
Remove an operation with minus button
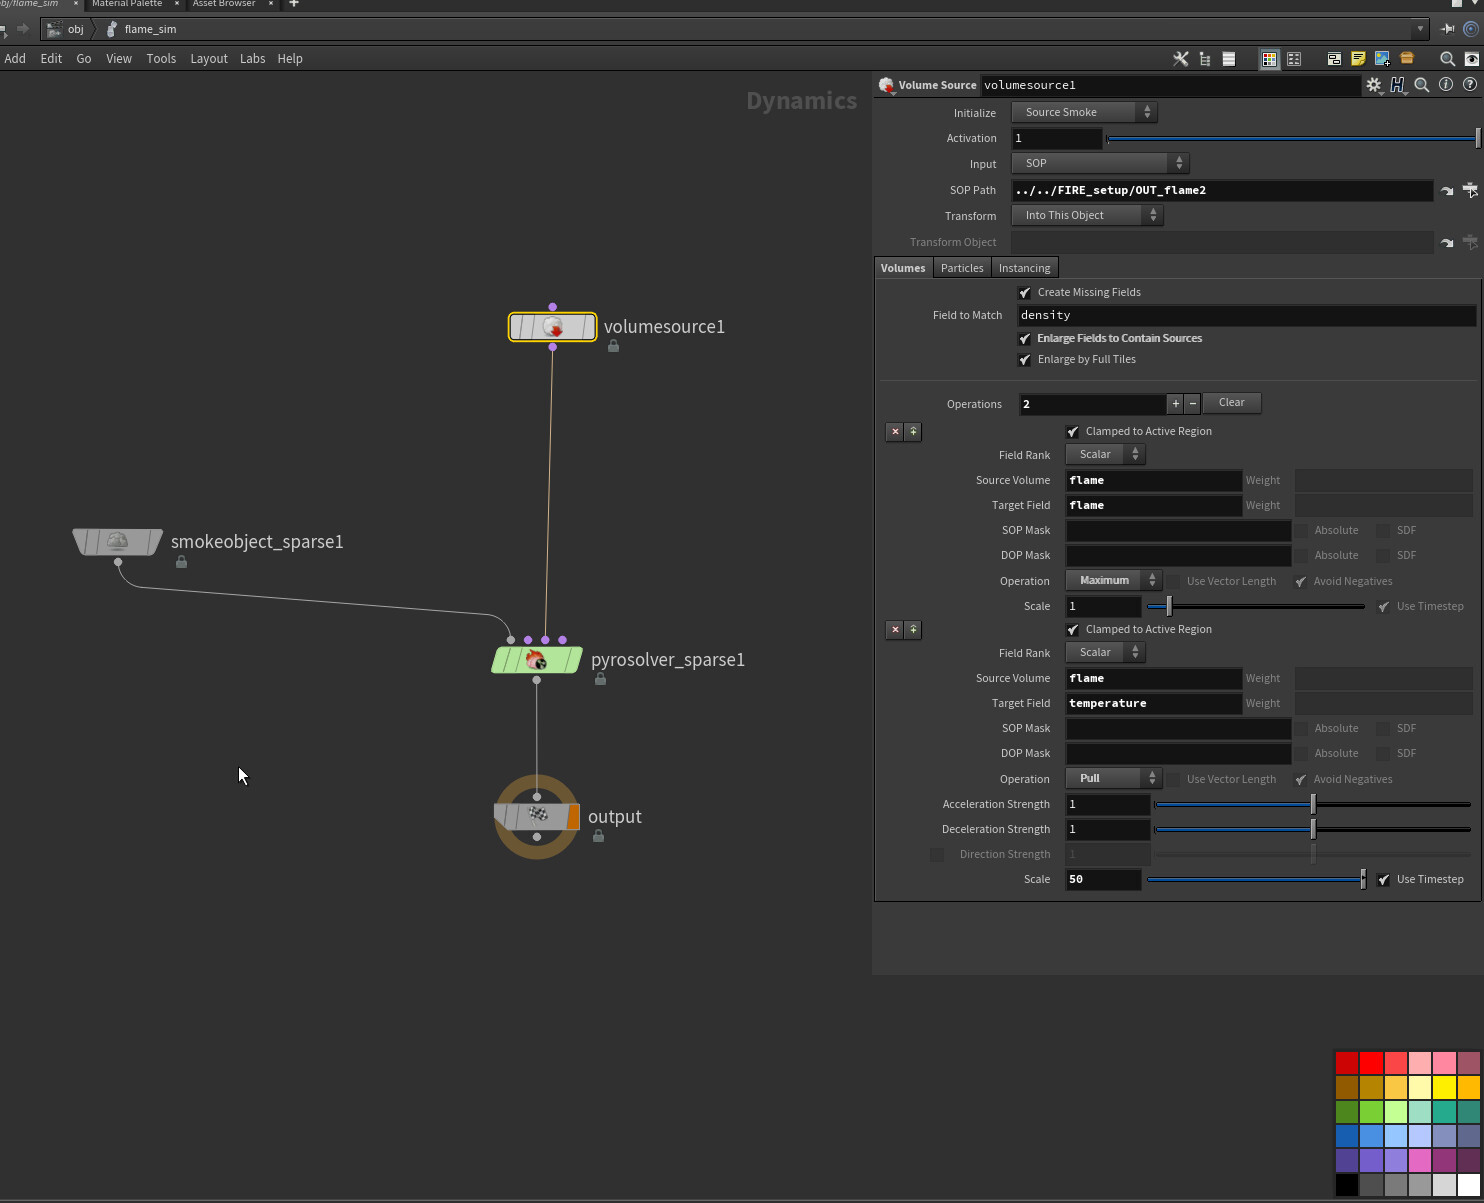(1192, 404)
